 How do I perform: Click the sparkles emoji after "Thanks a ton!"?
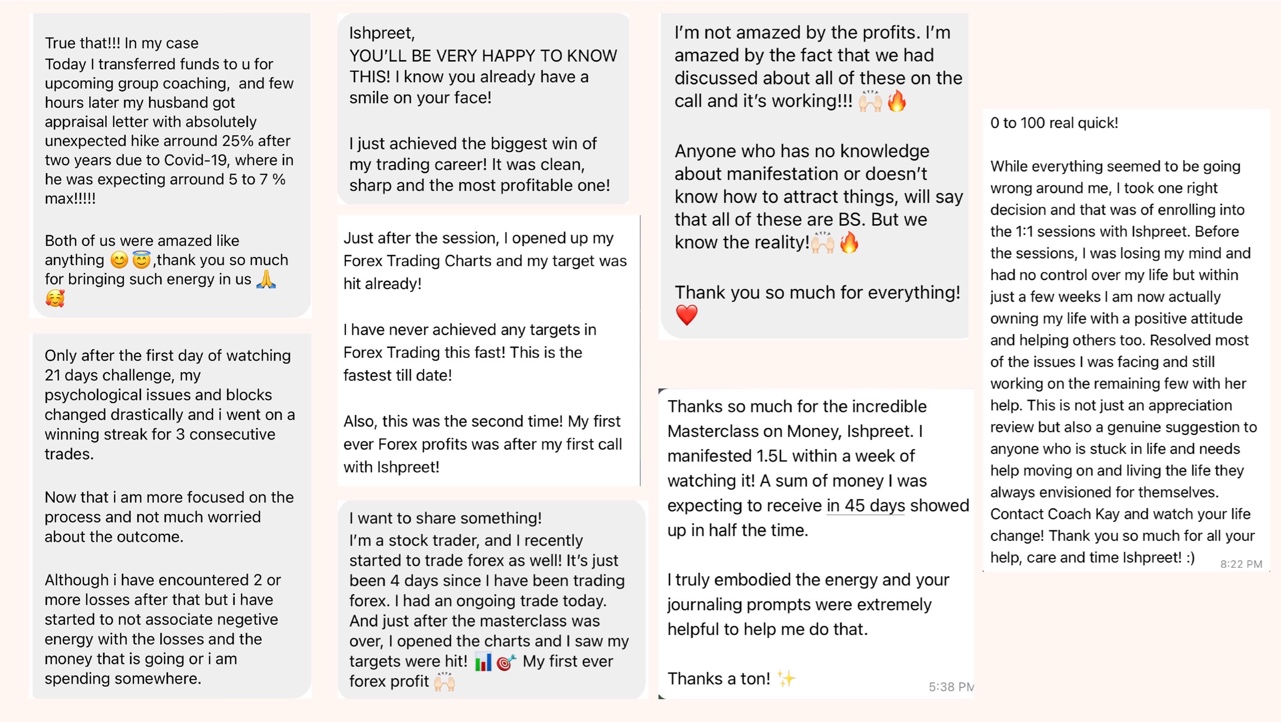tap(786, 679)
